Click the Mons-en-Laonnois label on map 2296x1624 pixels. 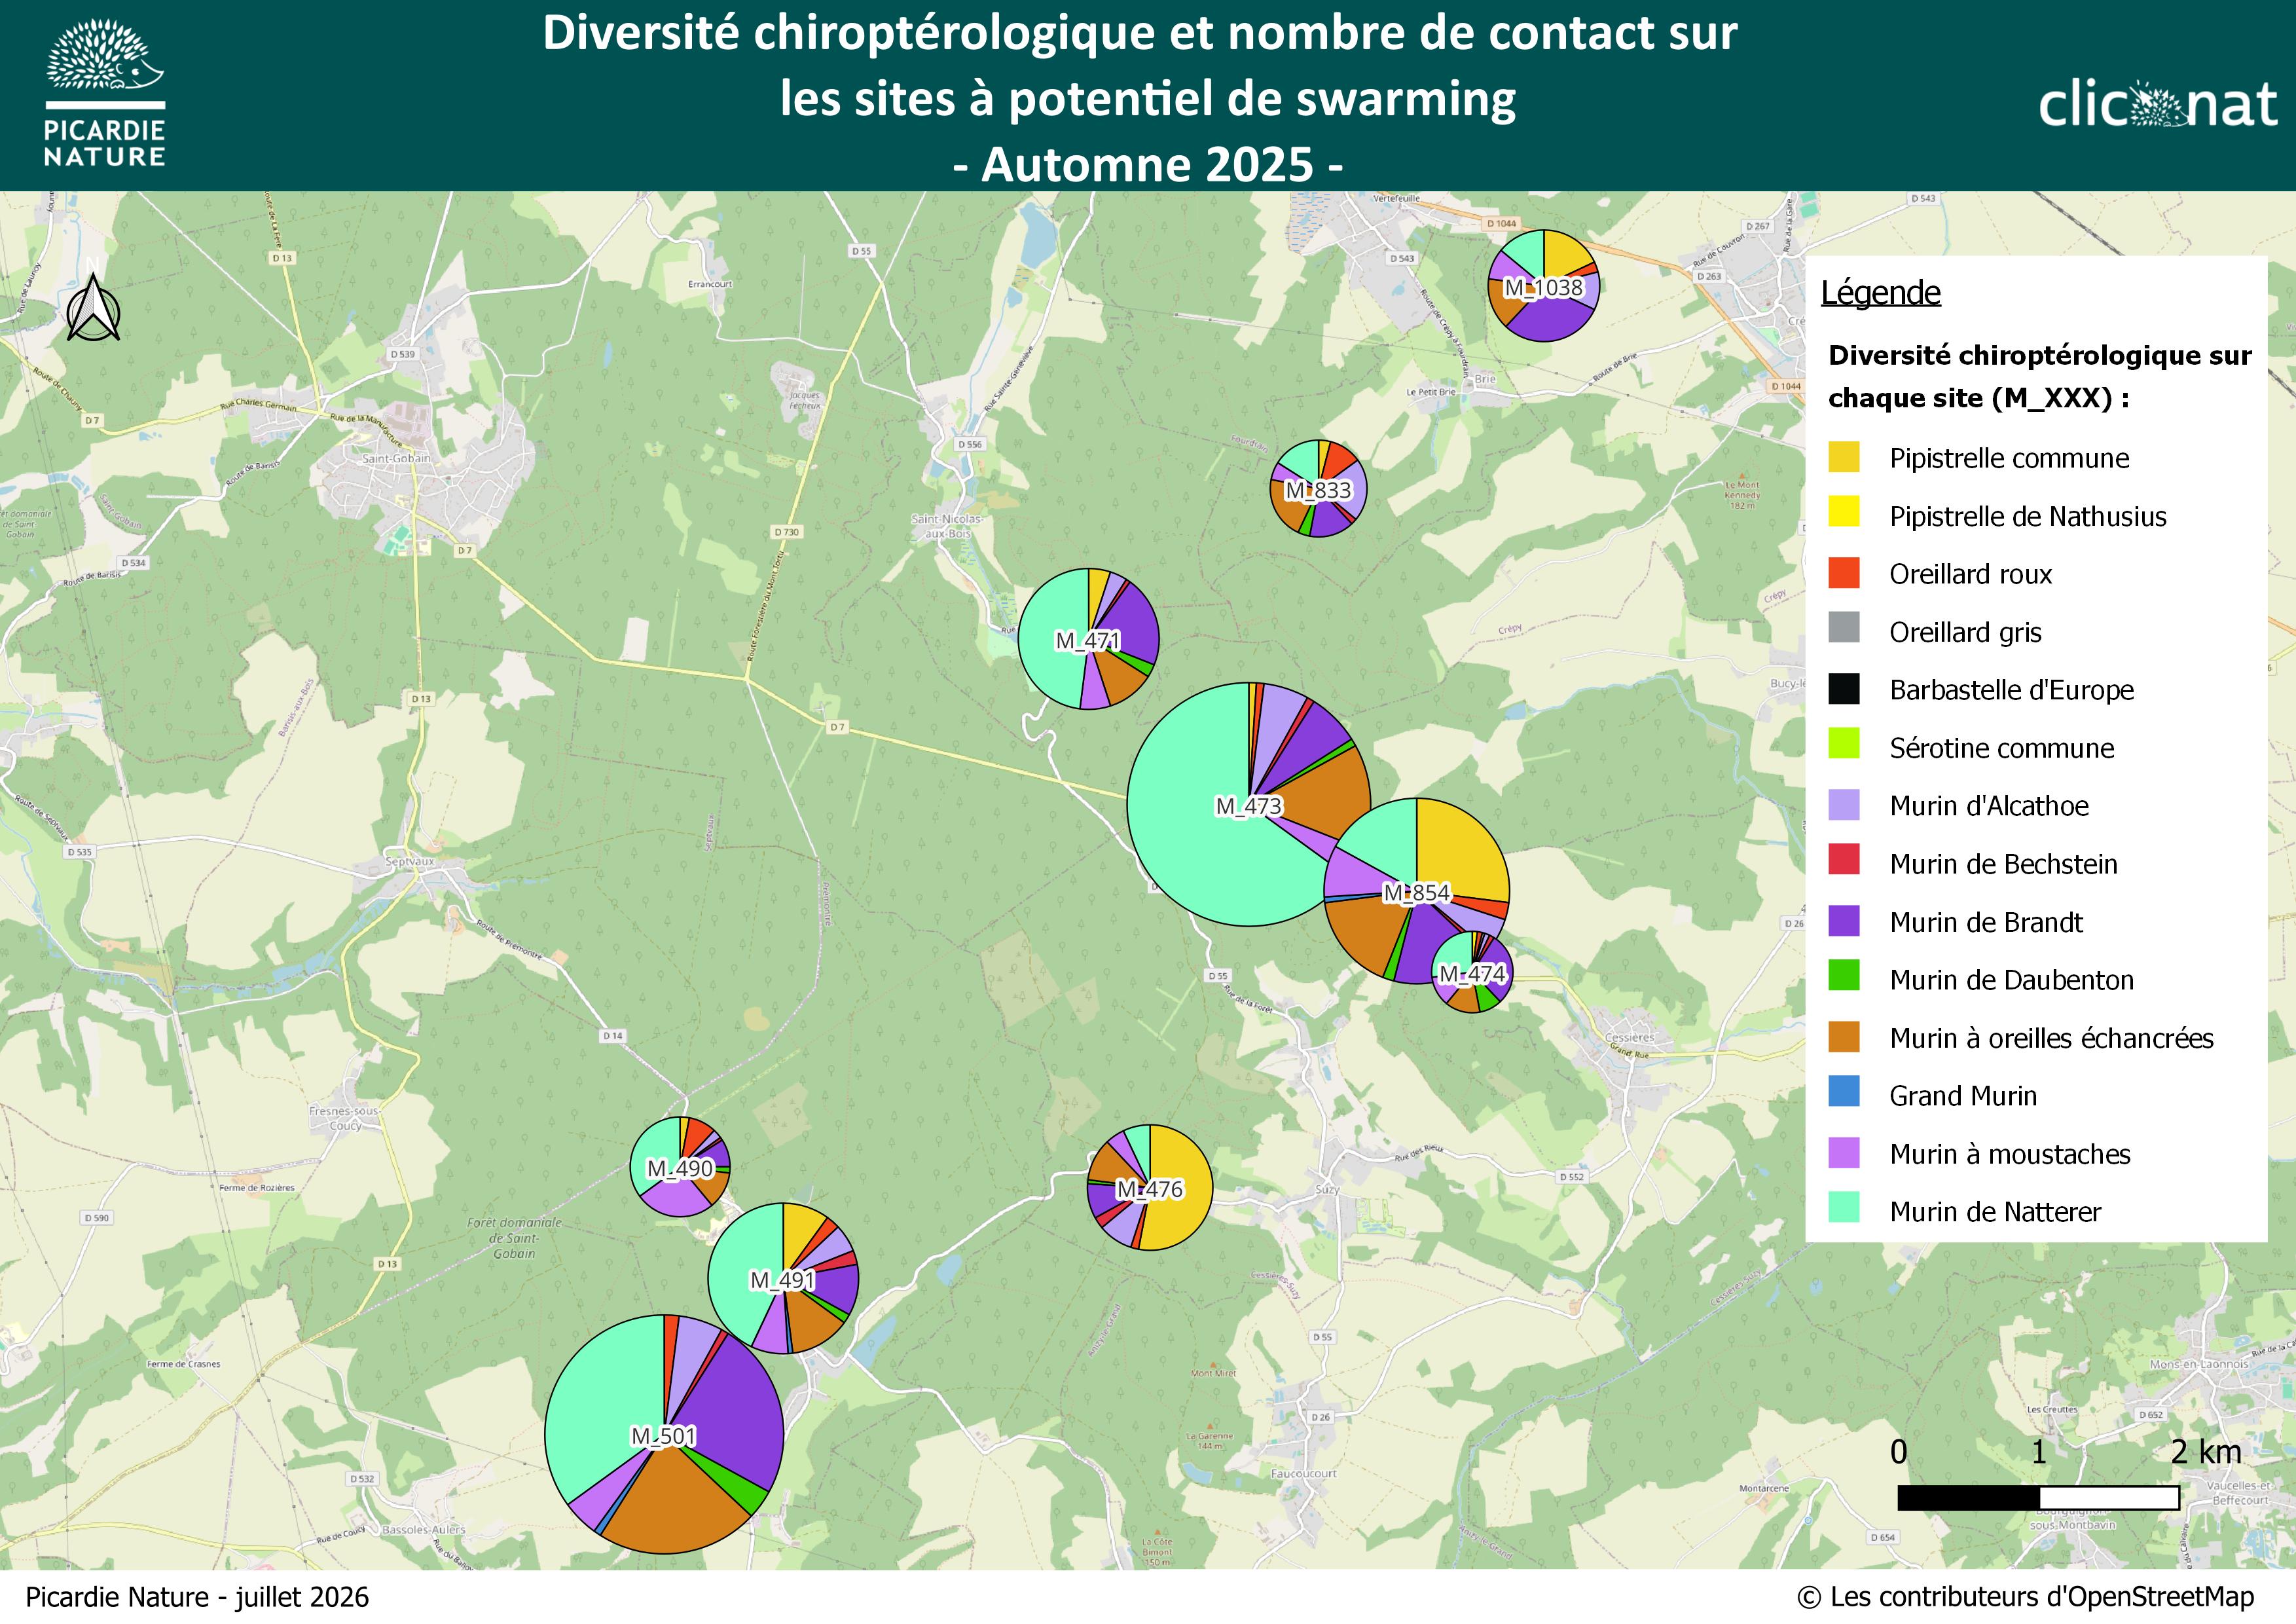coord(2199,1364)
